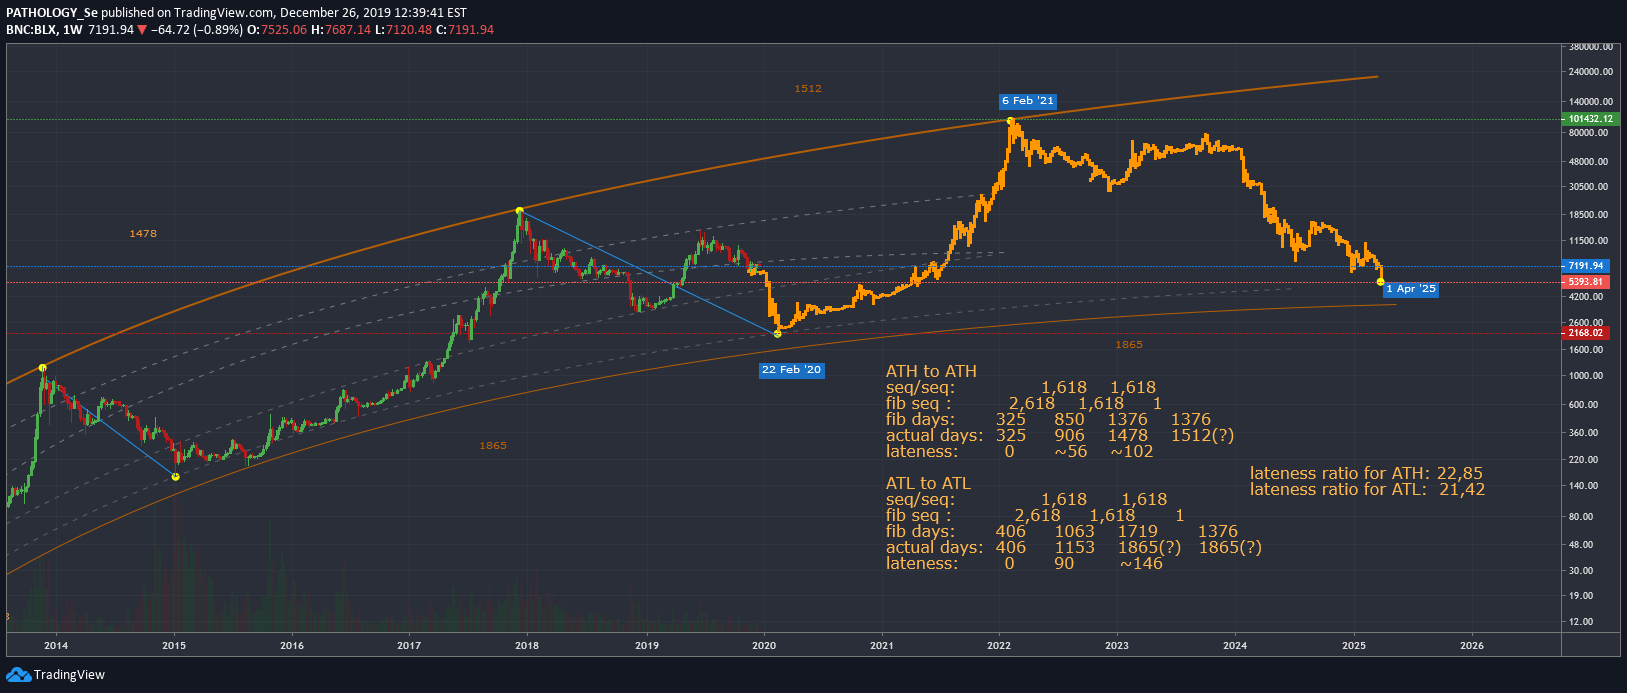Viewport: 1627px width, 693px height.
Task: Click the 'ATH to ATH' annotation heading
Action: pyautogui.click(x=931, y=371)
